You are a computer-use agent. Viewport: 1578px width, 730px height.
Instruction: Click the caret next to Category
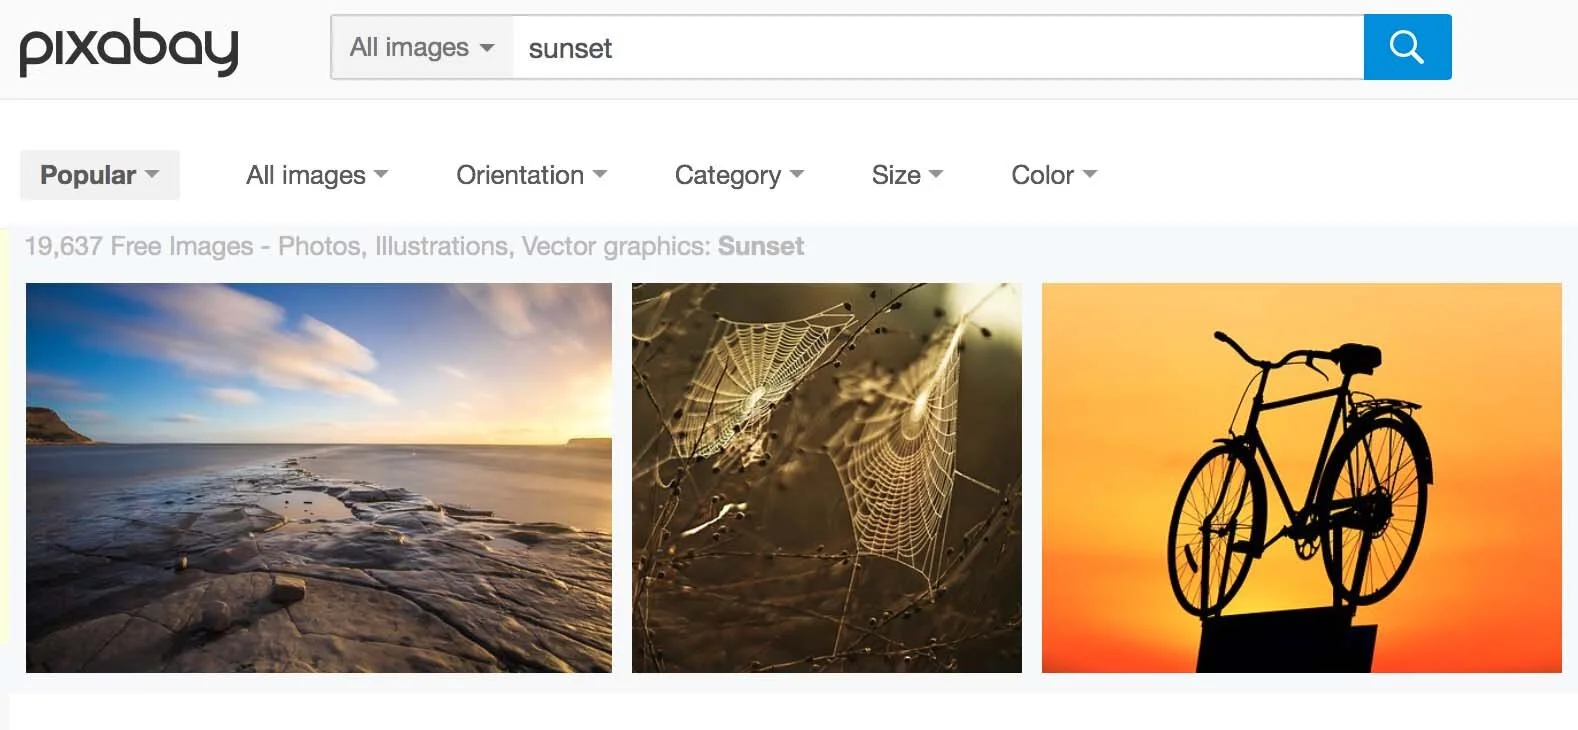[x=797, y=174]
